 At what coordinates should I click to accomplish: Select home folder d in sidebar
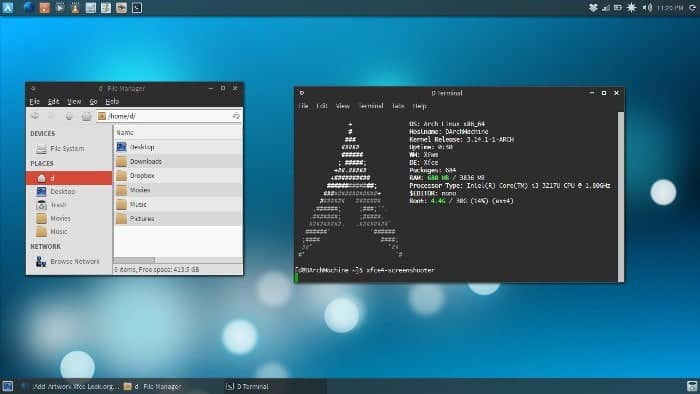(x=69, y=178)
